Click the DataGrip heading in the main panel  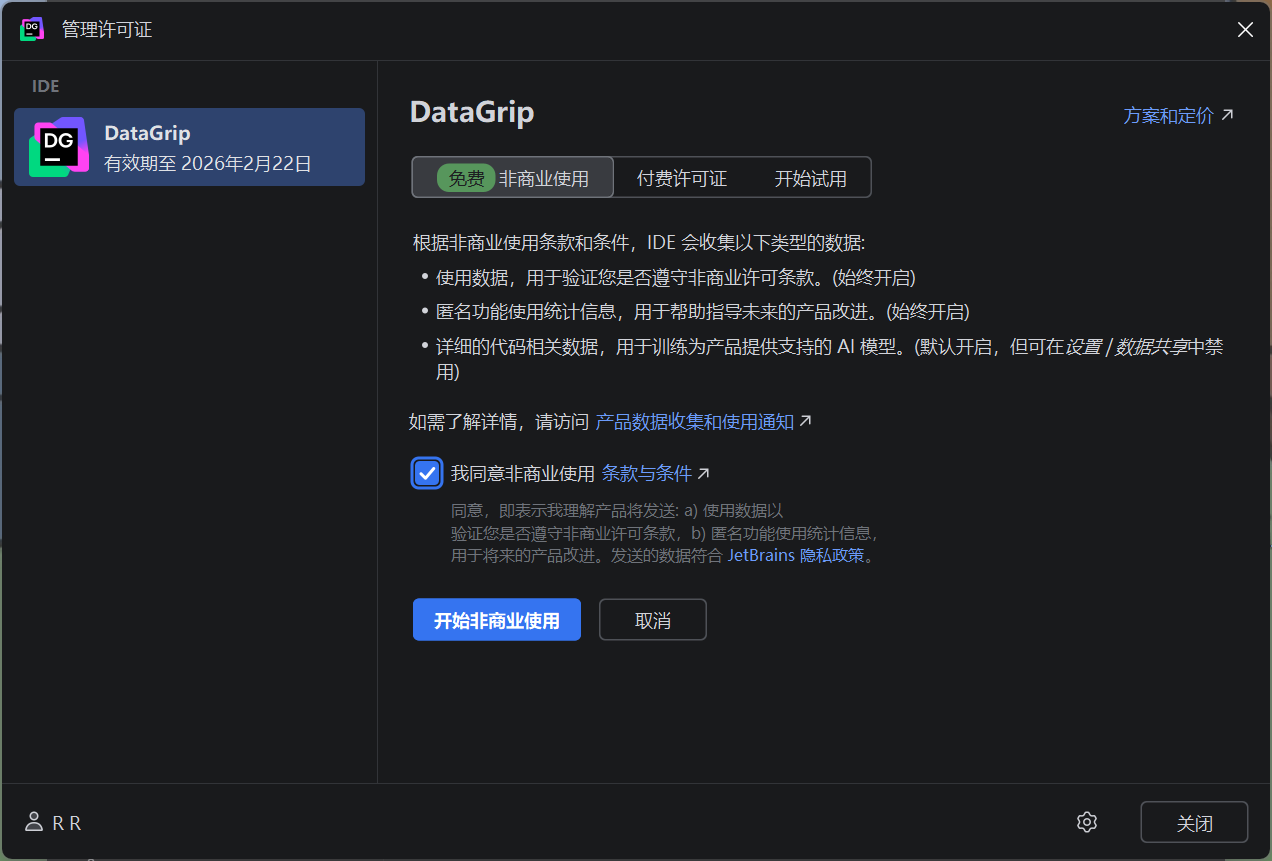(472, 112)
